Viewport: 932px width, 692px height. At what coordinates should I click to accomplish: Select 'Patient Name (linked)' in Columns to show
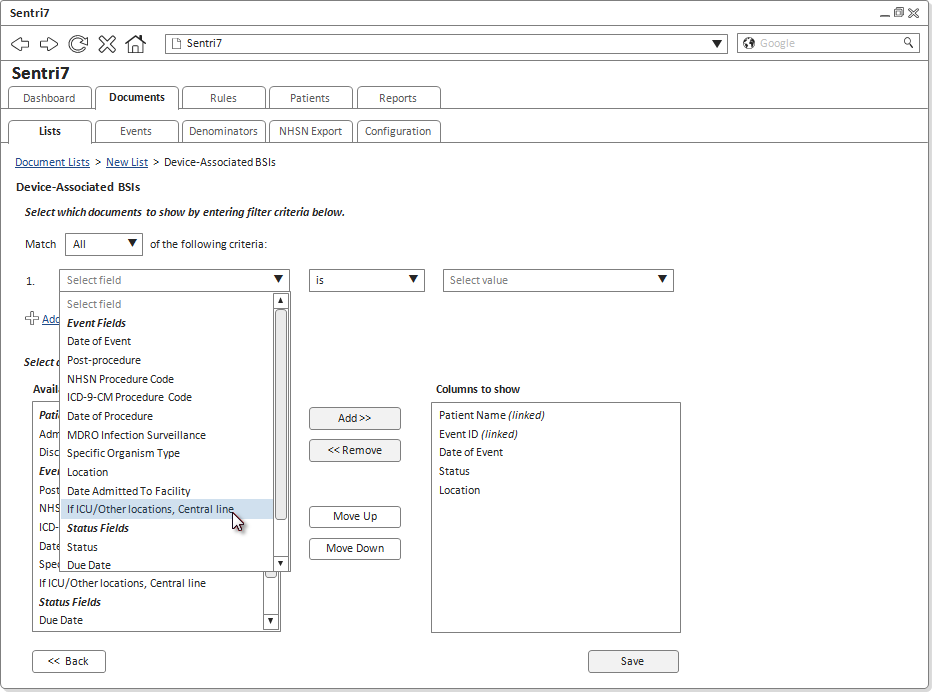point(492,416)
